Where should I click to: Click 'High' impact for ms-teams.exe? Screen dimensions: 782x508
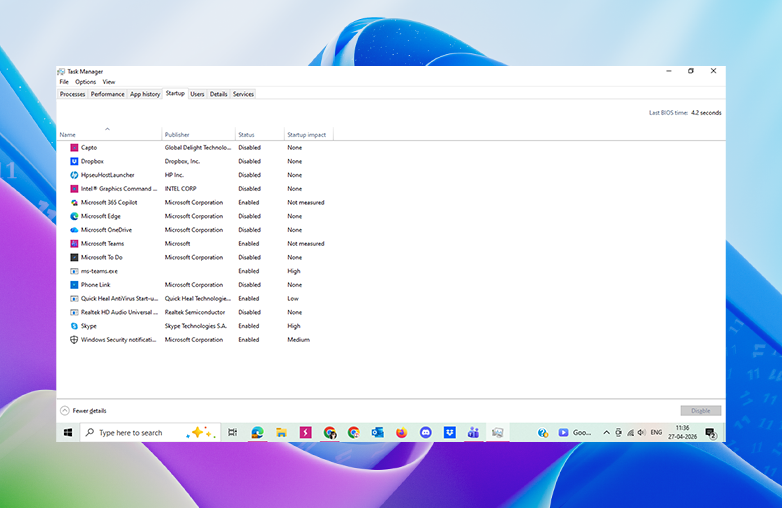(294, 271)
